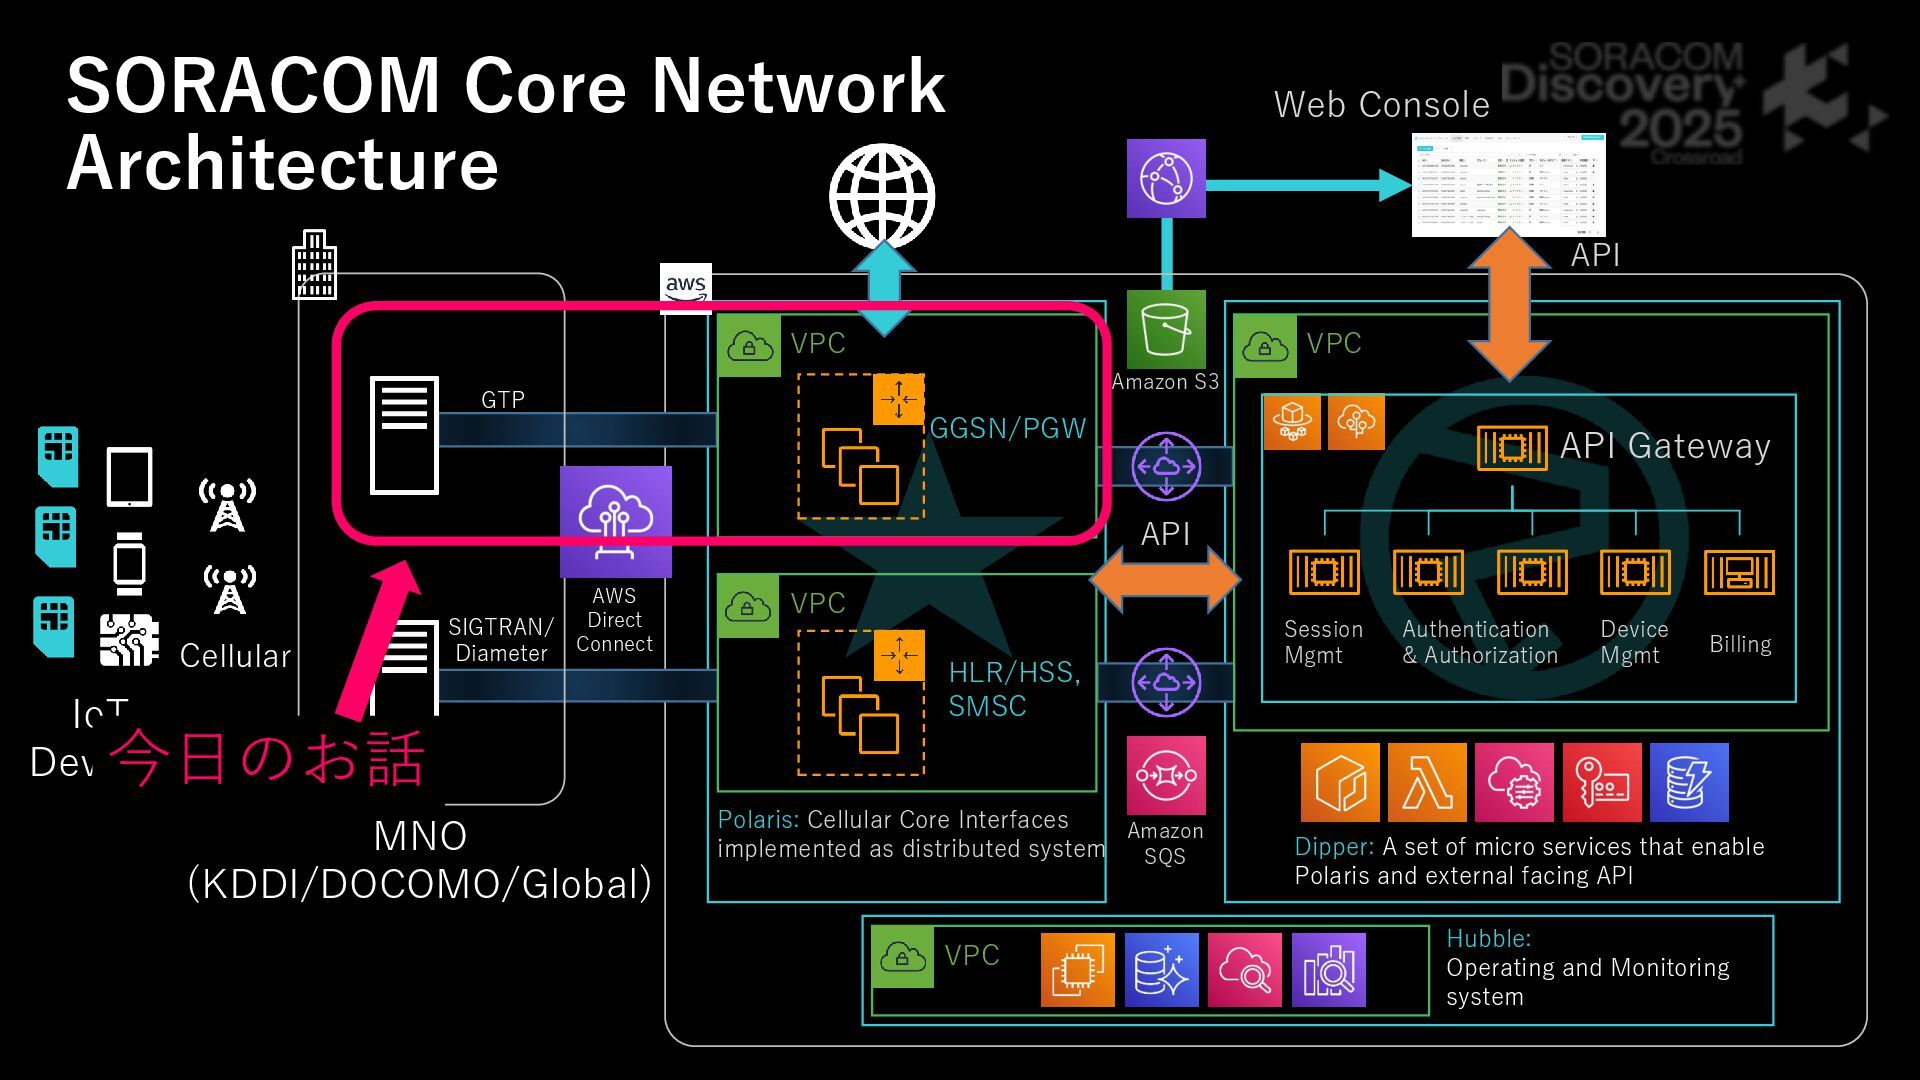Click the smartwatch device icon

[129, 565]
